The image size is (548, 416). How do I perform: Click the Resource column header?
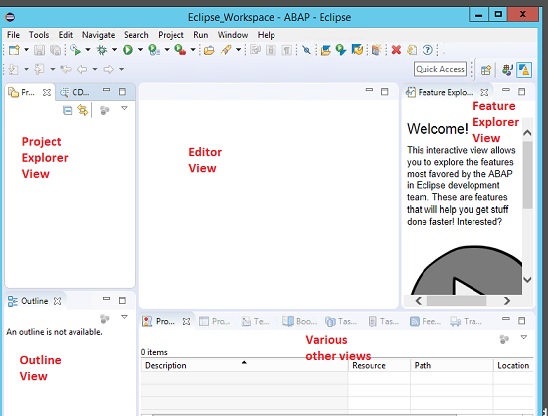tap(379, 365)
